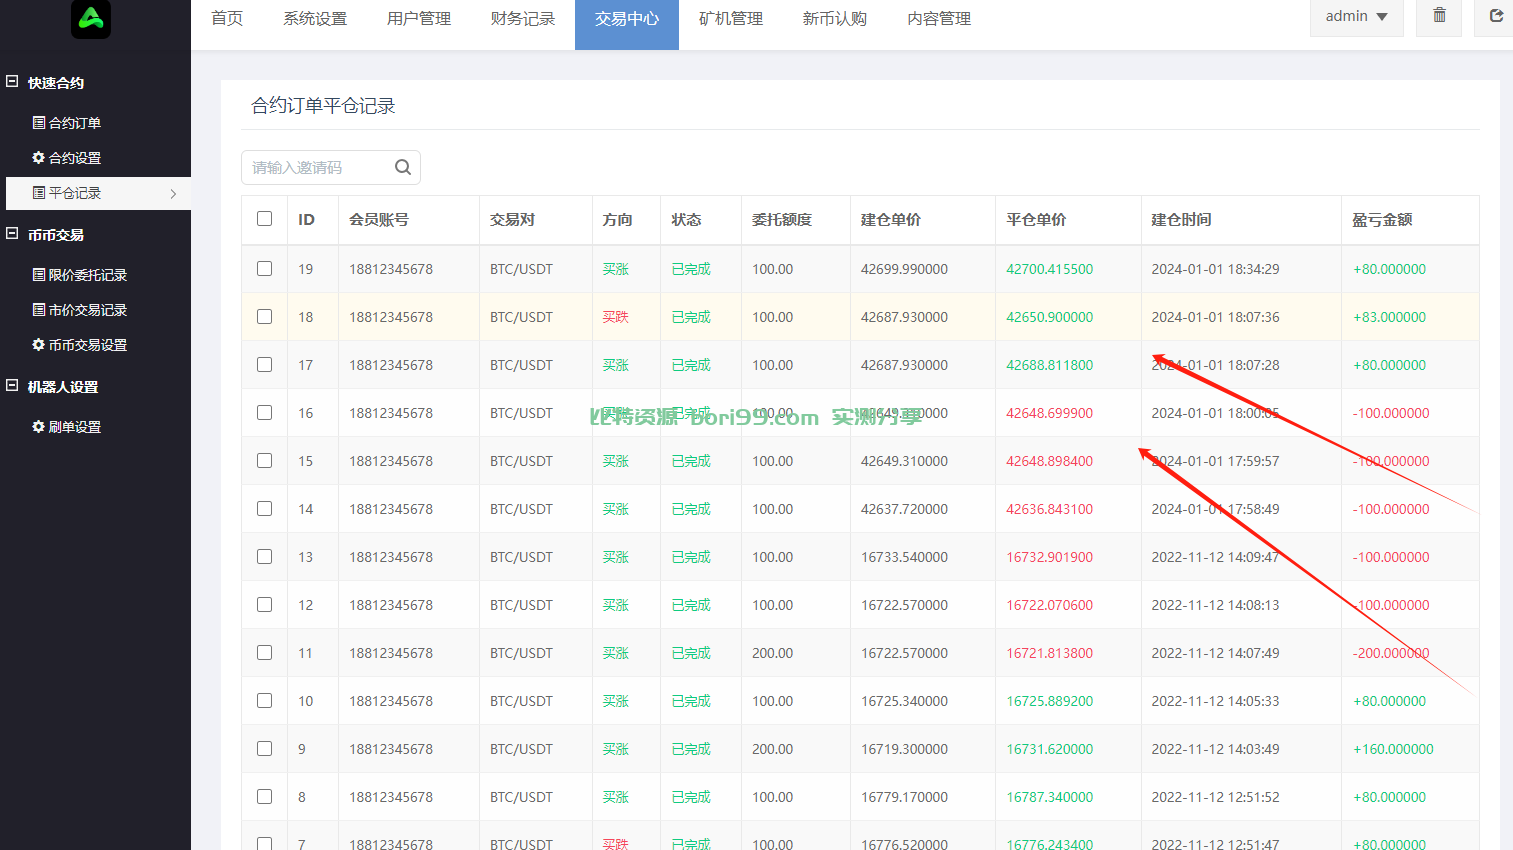Click the search magnifier icon in invite code box
Viewport: 1513px width, 850px height.
(403, 167)
